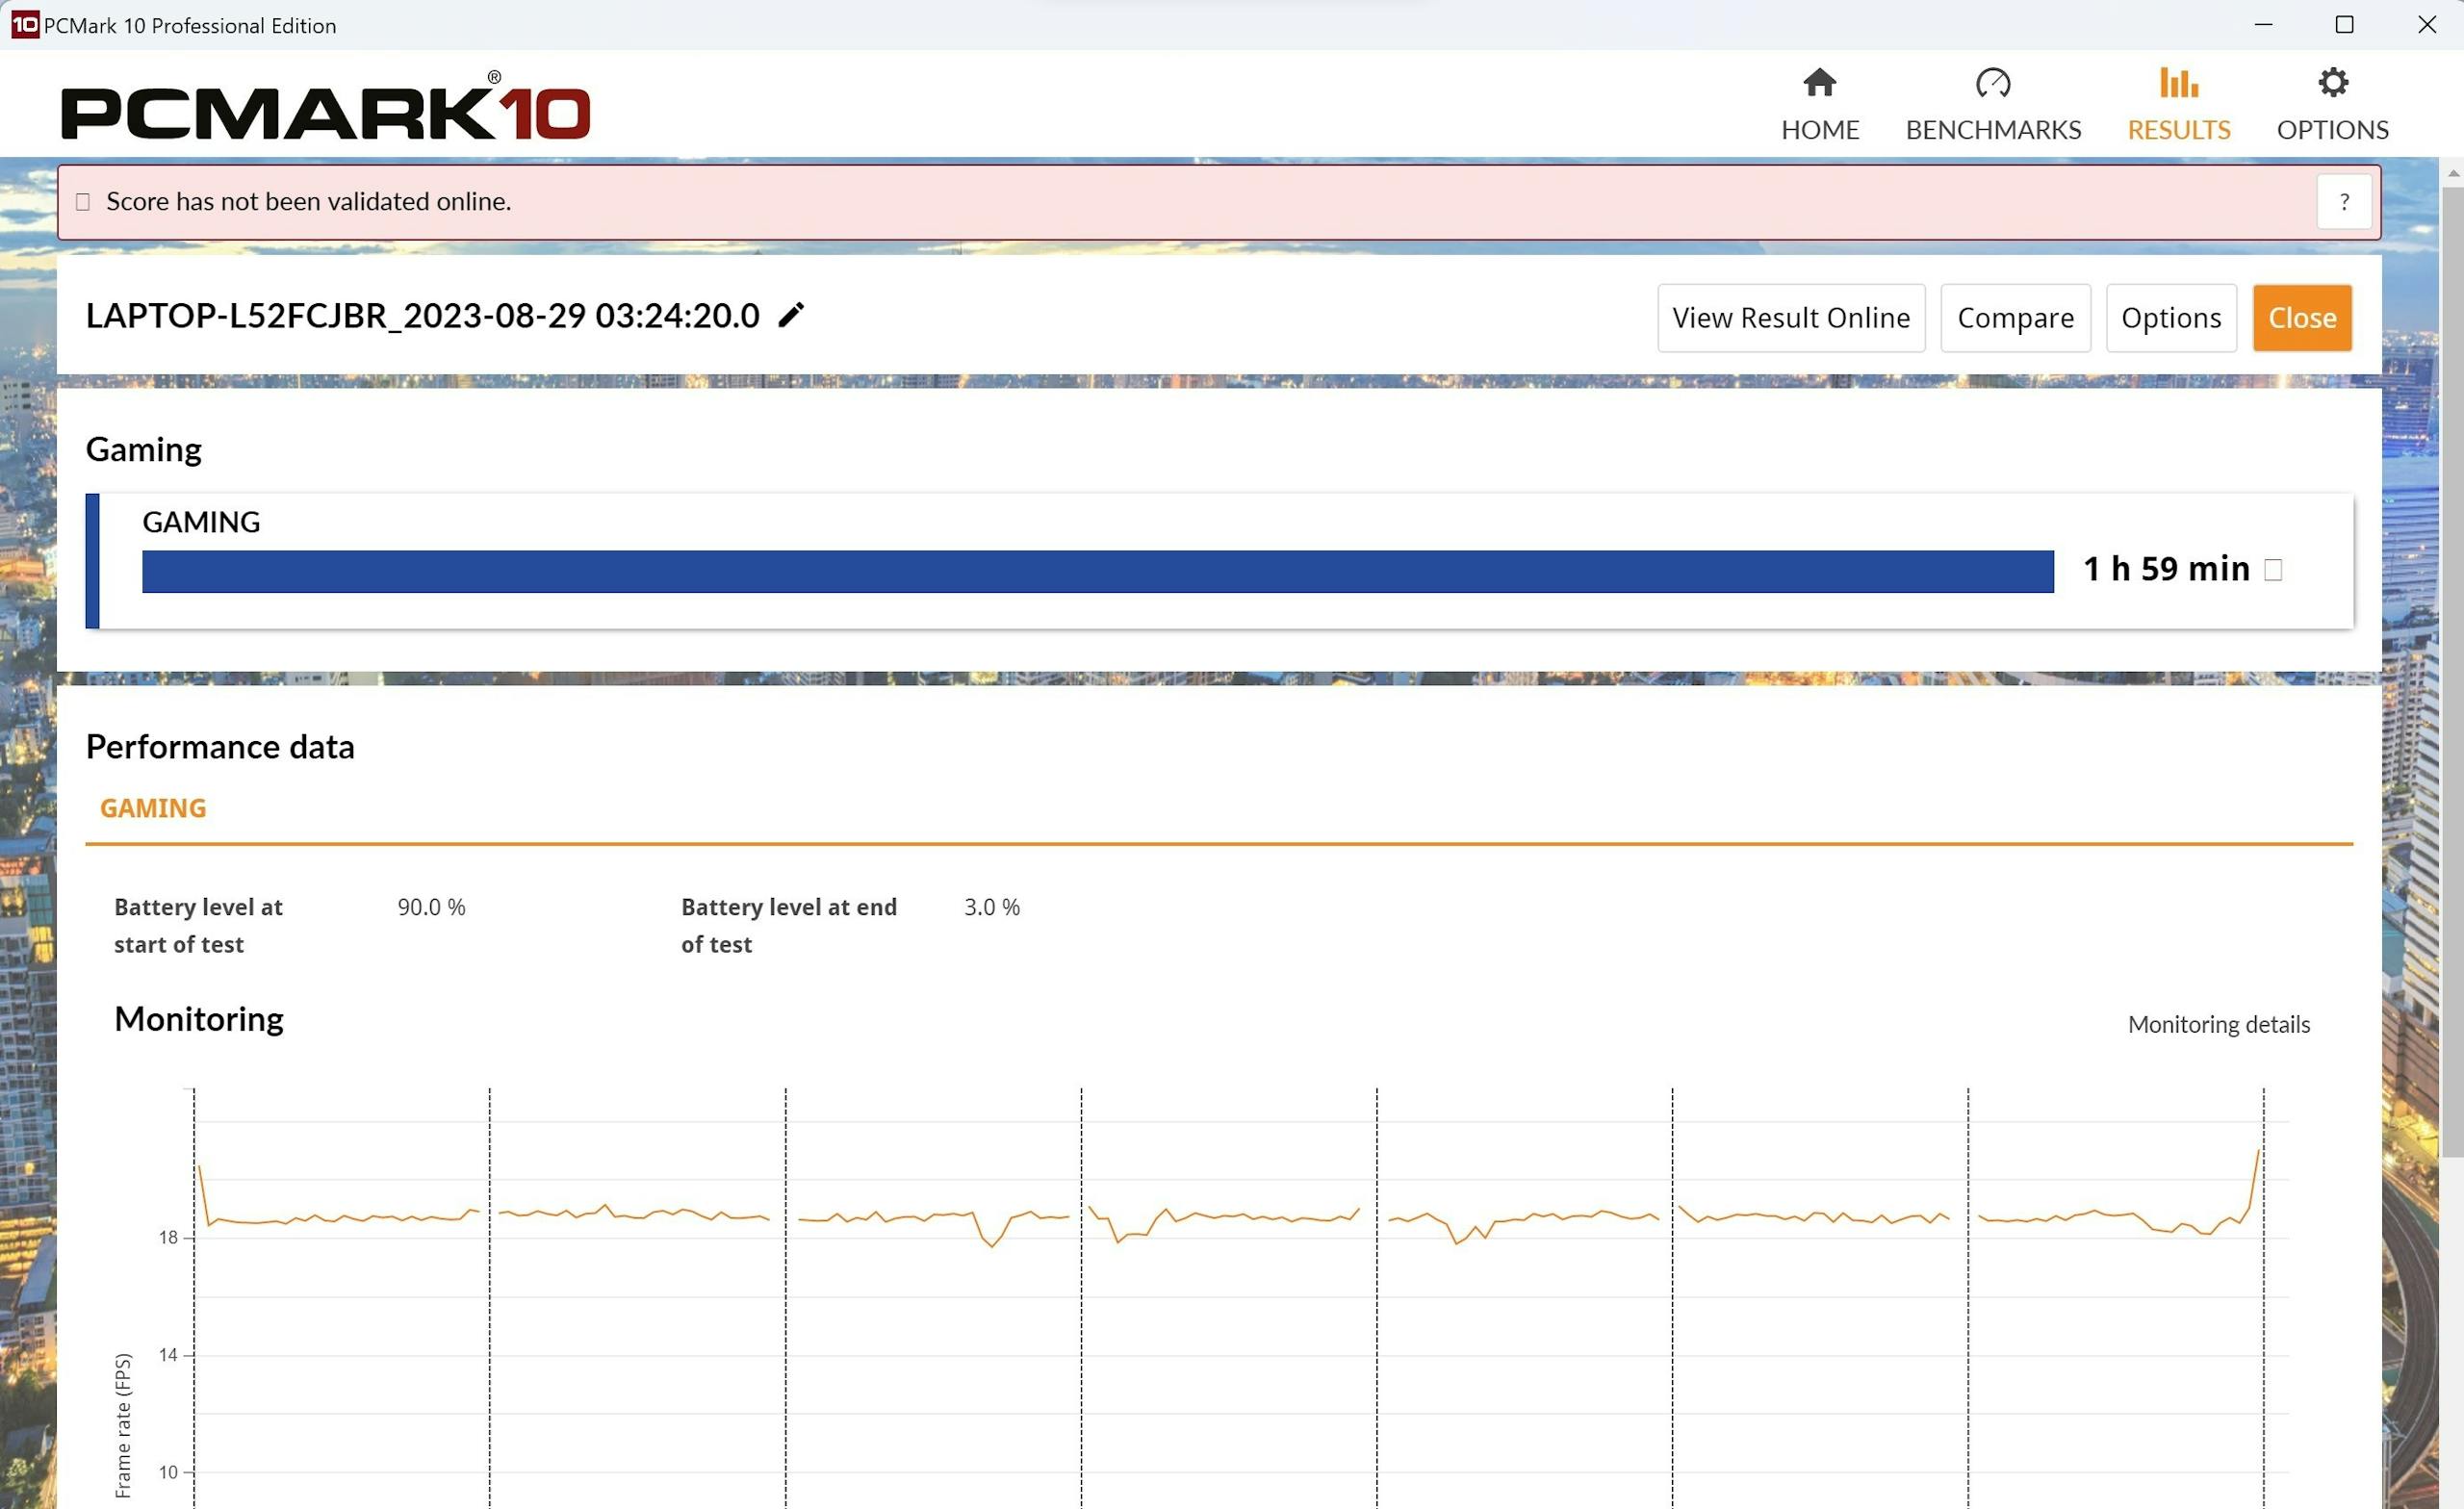
Task: Click the scrollbar up arrow
Action: pos(2452,174)
